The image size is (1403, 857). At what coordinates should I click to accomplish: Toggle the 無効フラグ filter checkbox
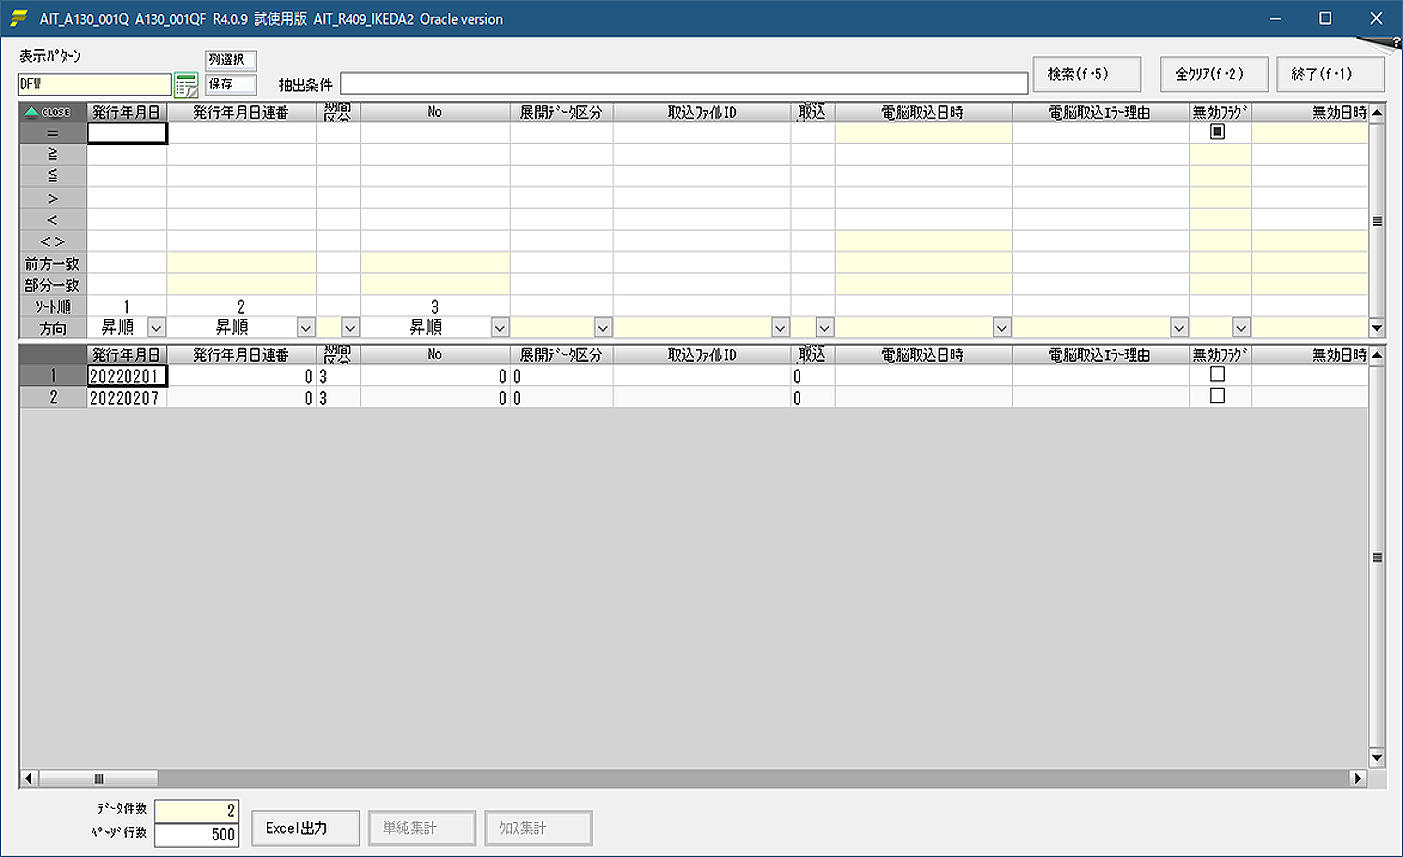[1217, 132]
